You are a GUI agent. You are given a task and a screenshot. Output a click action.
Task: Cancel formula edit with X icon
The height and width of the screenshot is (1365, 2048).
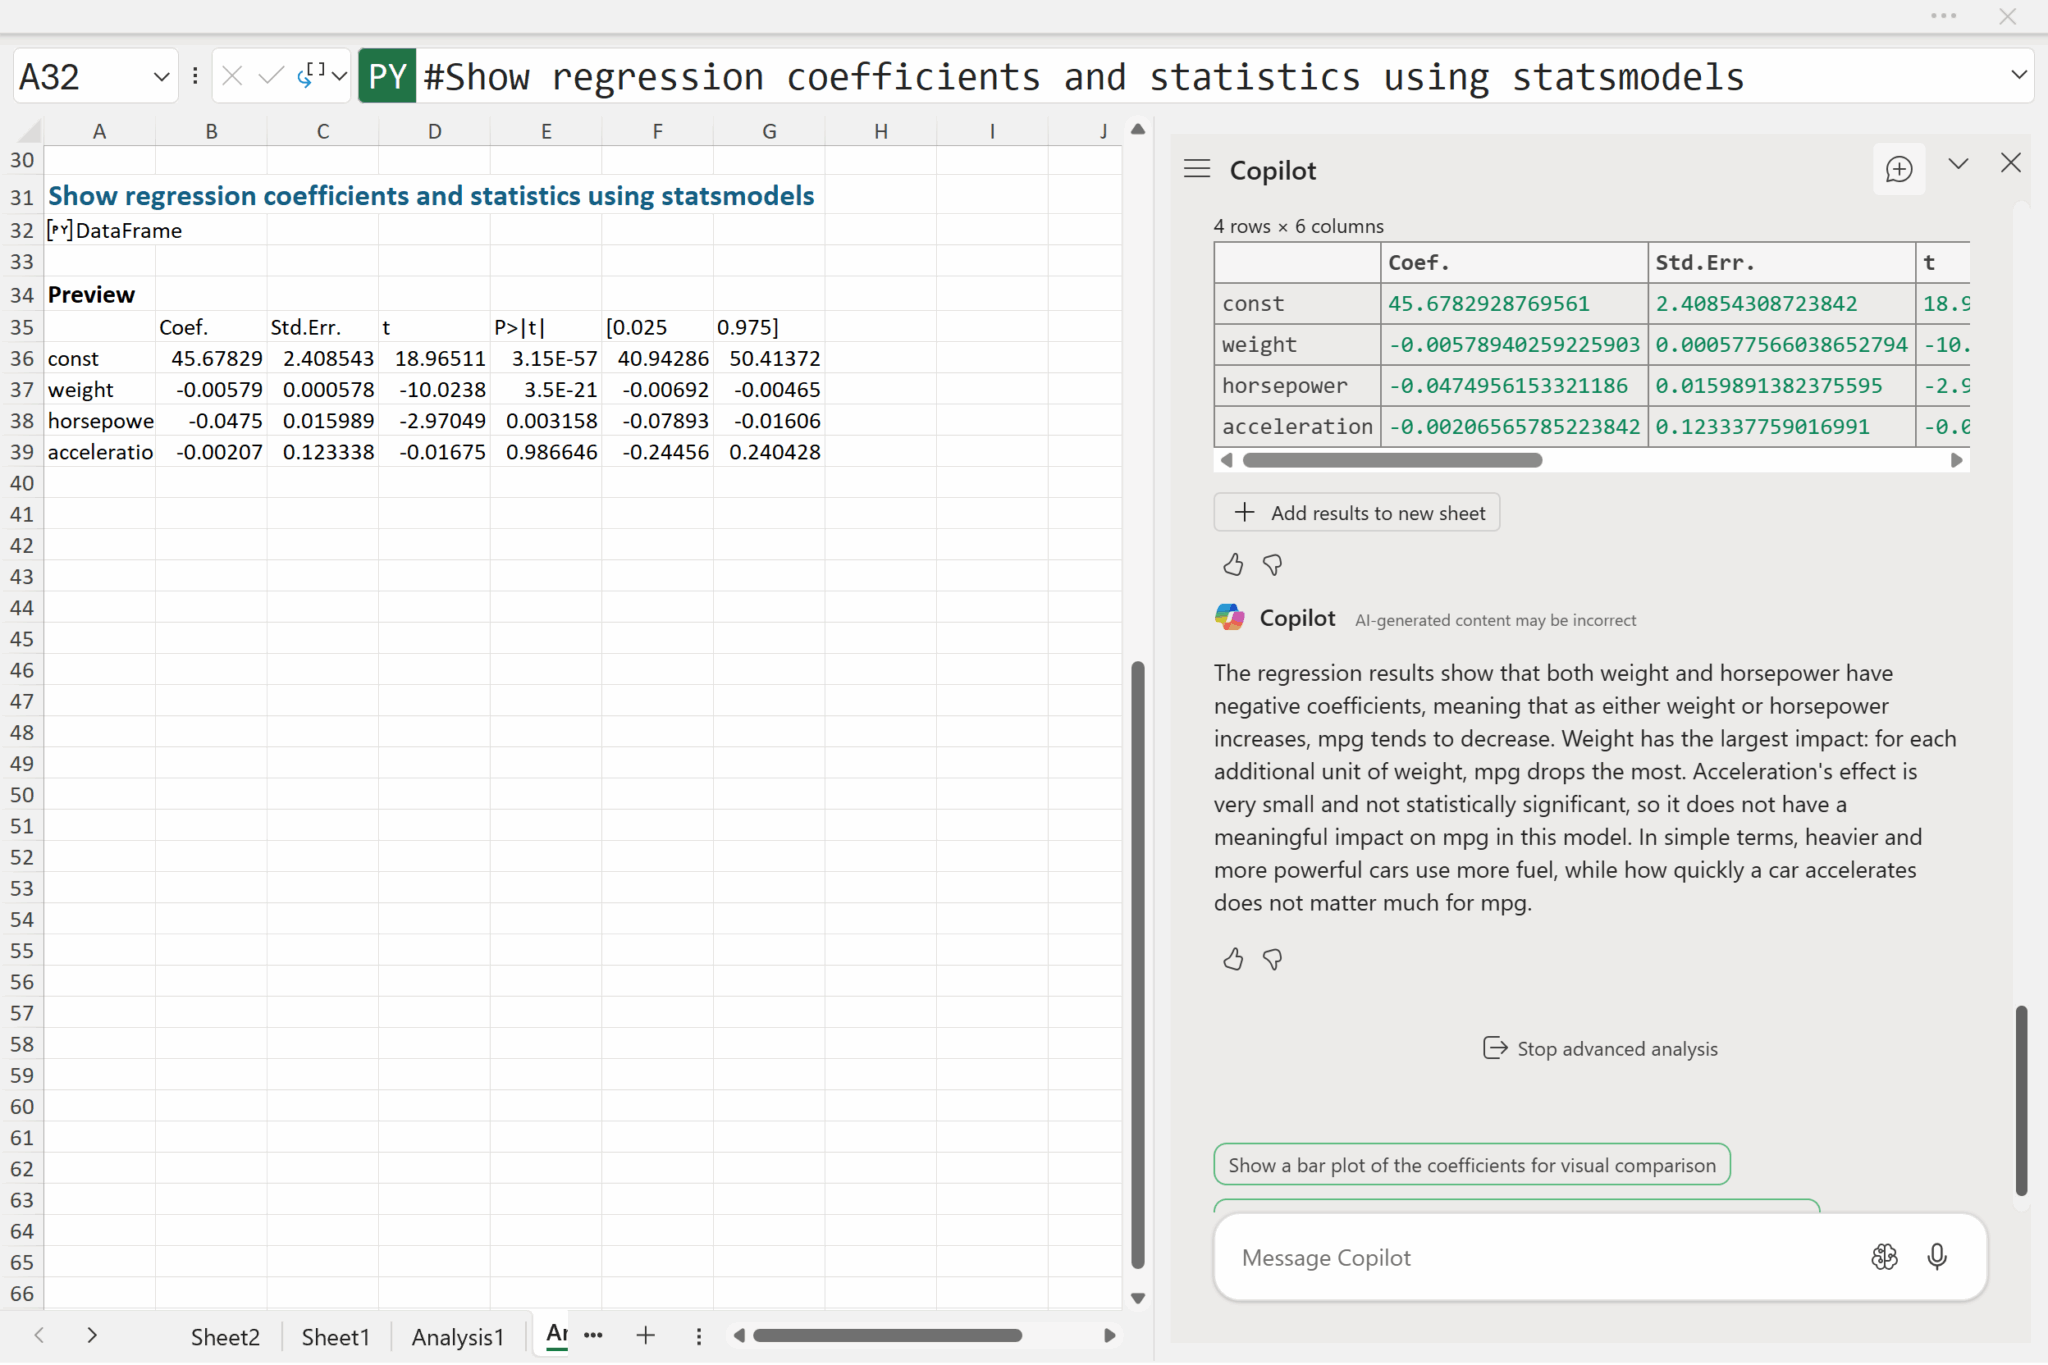click(232, 76)
